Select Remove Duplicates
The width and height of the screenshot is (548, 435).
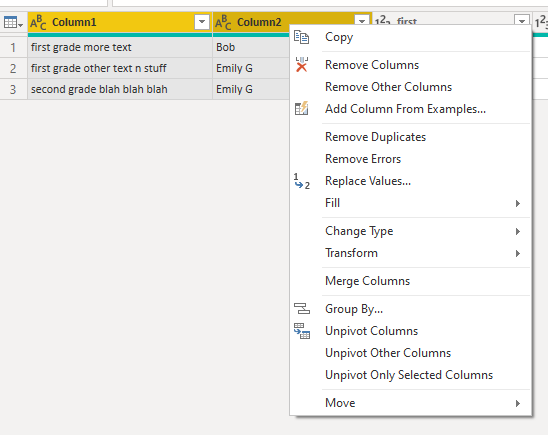click(x=411, y=137)
